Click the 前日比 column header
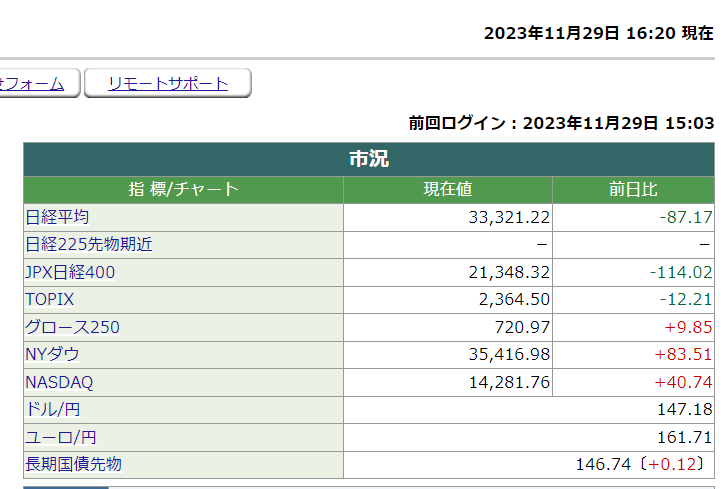This screenshot has width=725, height=489. 633,190
